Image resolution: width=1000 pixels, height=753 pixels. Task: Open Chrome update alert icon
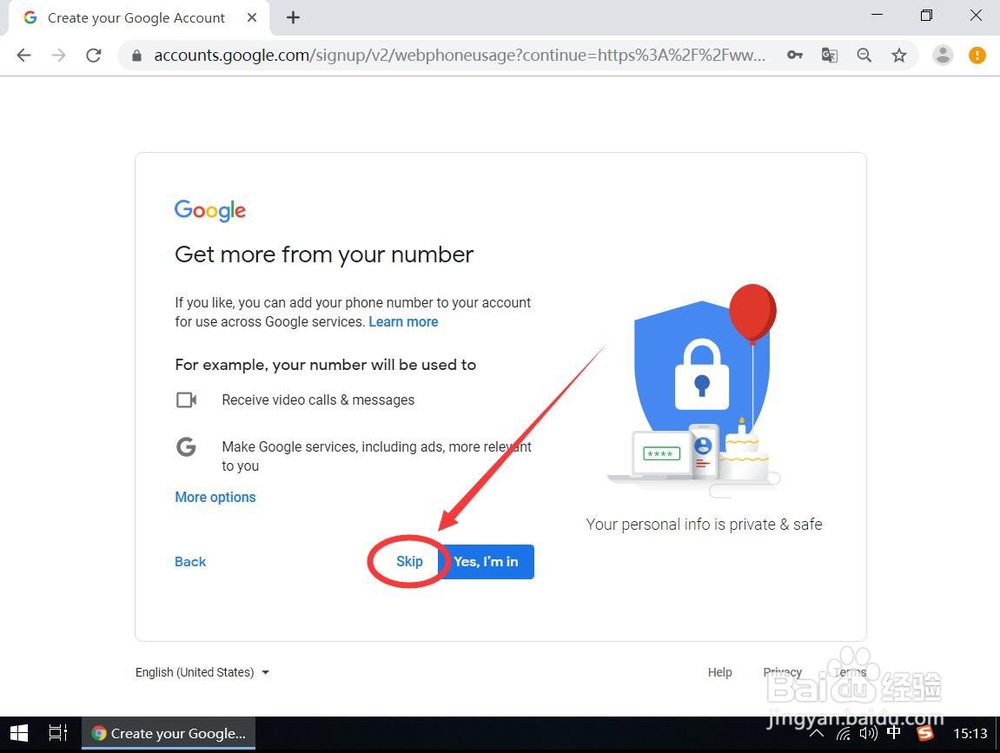[x=977, y=55]
